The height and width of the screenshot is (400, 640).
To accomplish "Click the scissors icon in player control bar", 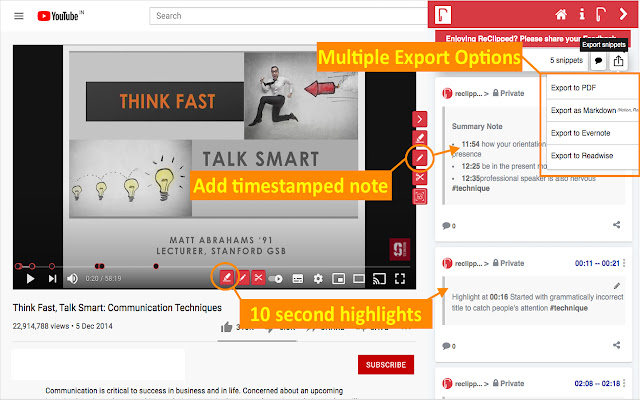I will coord(258,278).
